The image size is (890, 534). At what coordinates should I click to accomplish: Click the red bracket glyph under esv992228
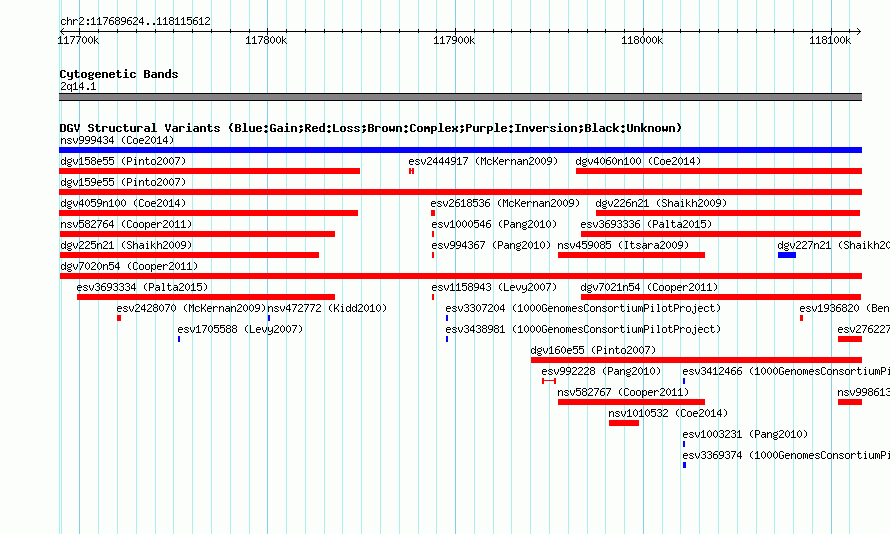coord(549,381)
